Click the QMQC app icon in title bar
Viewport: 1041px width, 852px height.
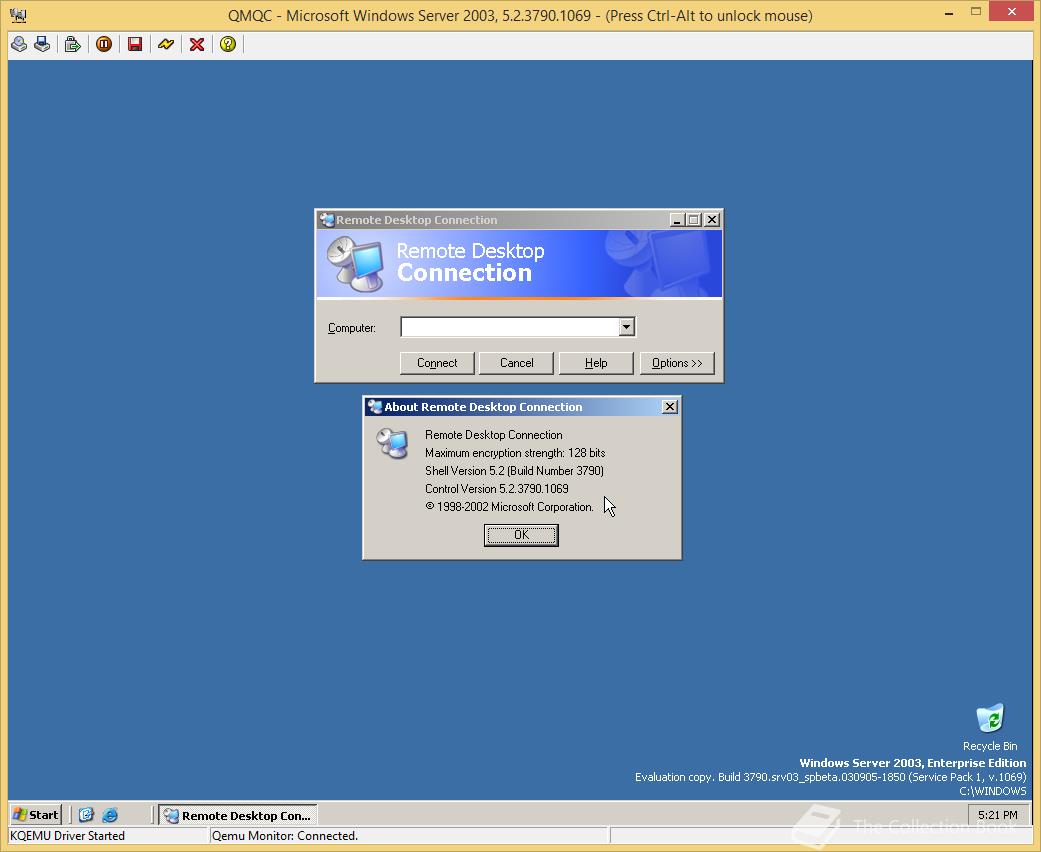pos(18,15)
